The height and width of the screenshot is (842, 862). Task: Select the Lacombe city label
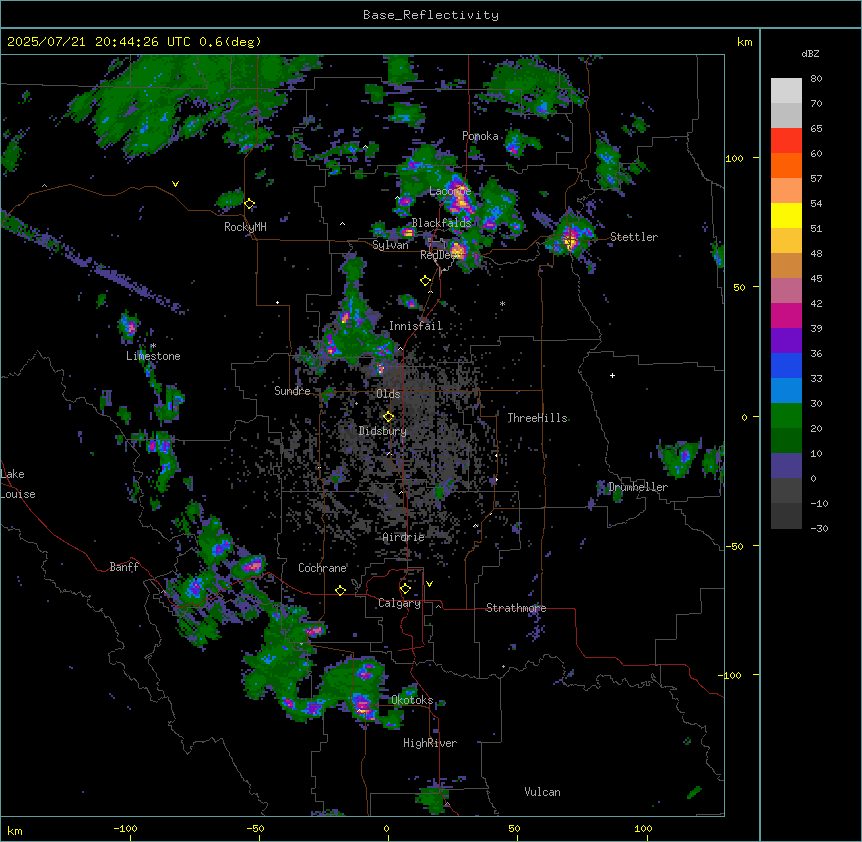click(450, 191)
